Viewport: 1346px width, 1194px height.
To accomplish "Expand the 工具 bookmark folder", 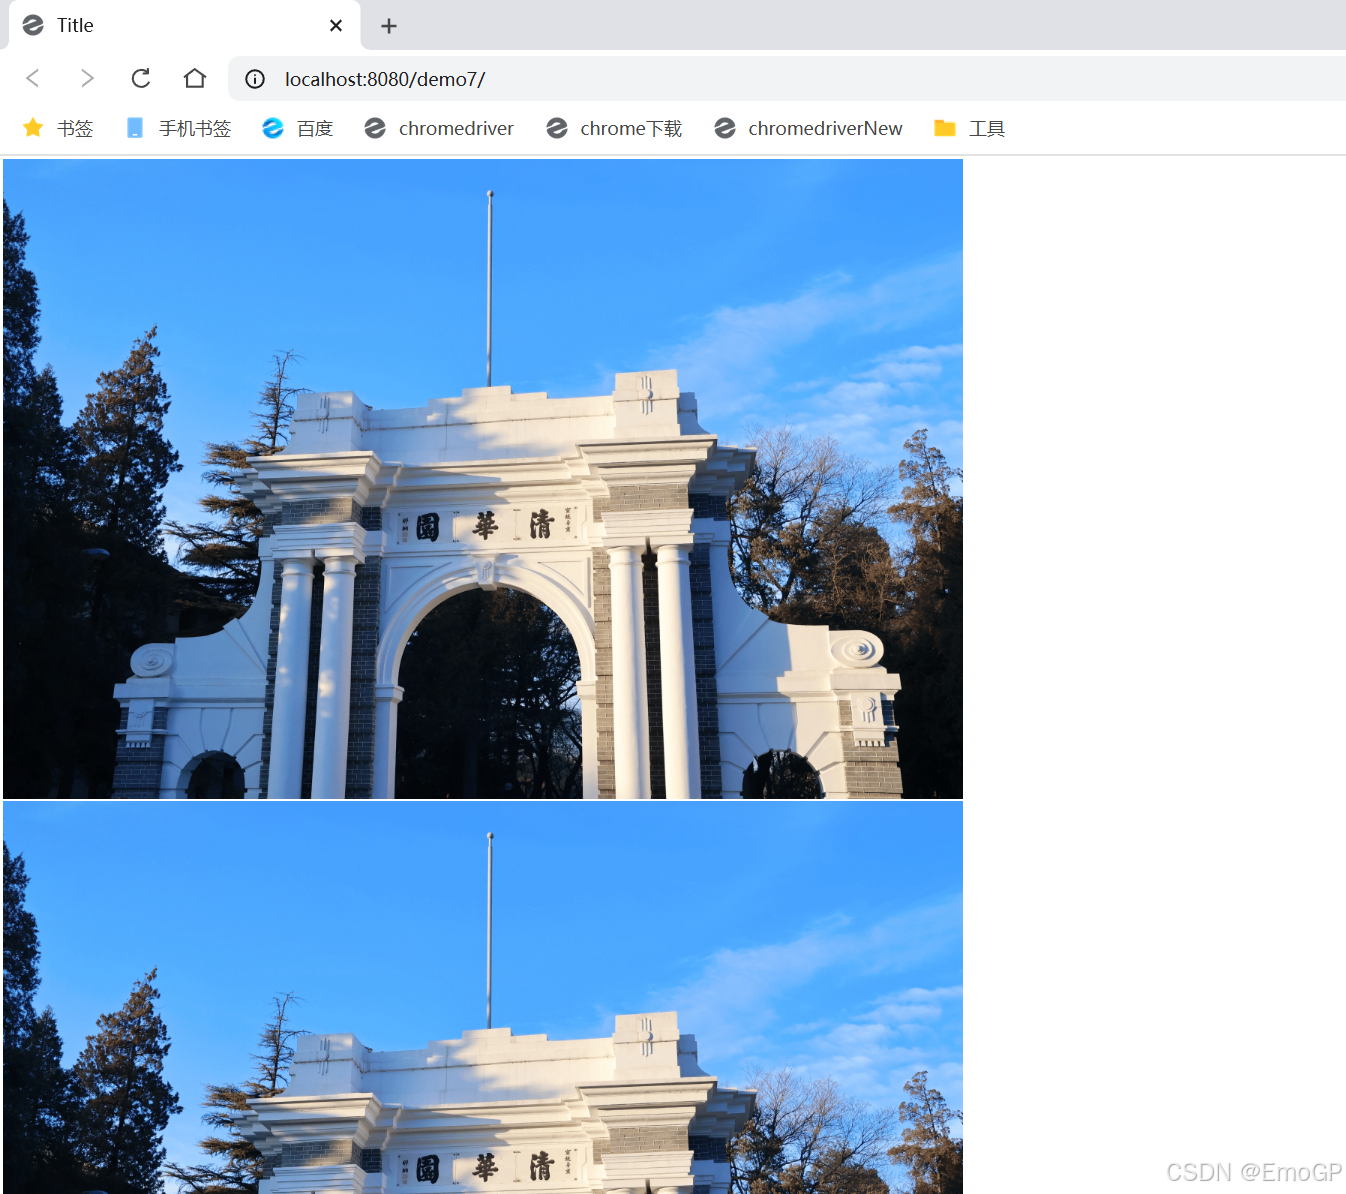I will [969, 128].
